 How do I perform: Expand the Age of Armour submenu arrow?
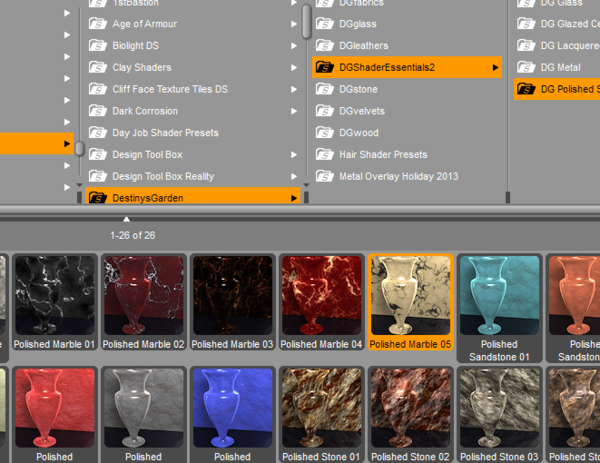pos(294,24)
